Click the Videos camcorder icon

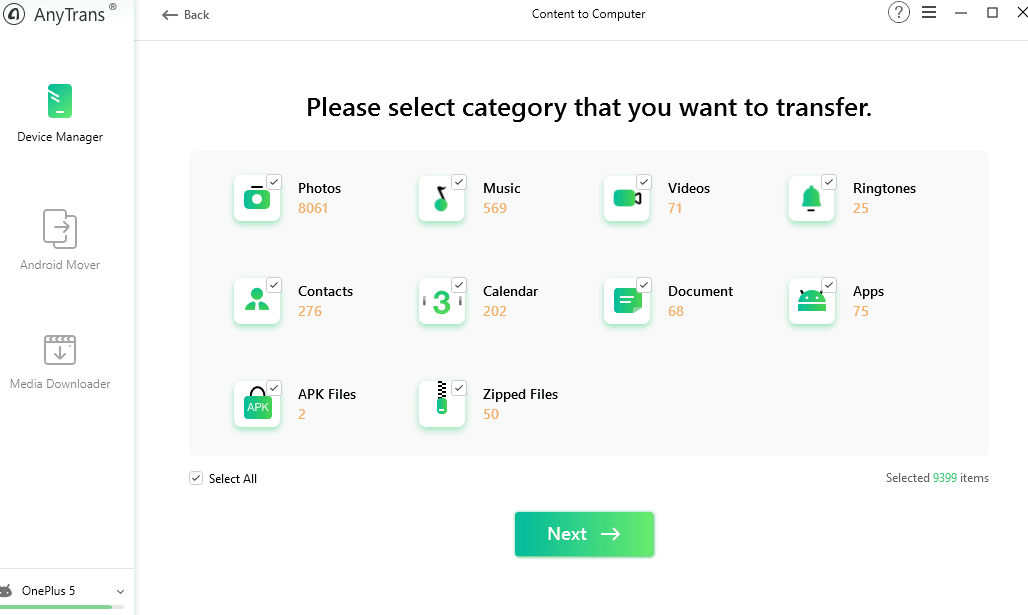point(627,199)
